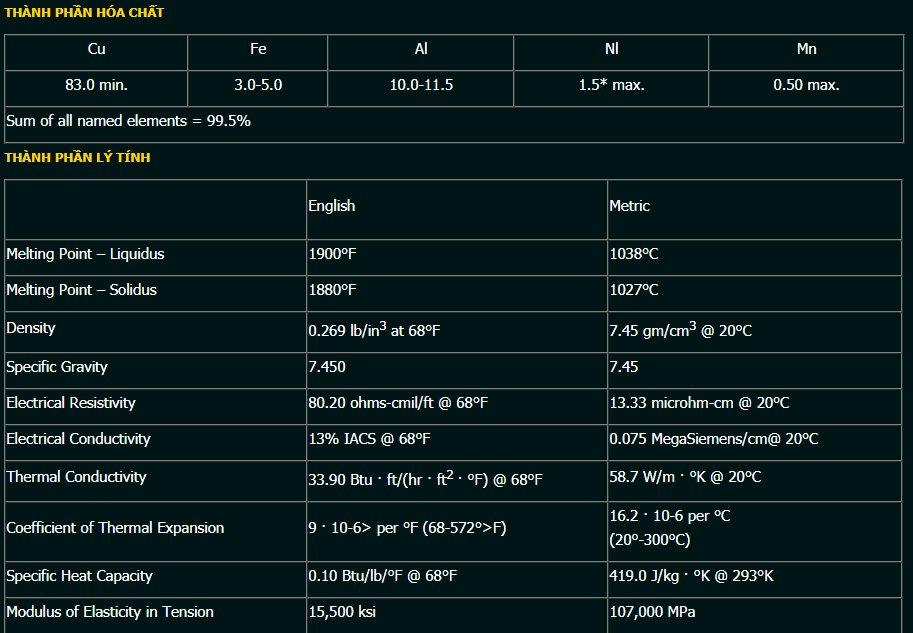Select the 'Metric' column header
The height and width of the screenshot is (633, 913).
[630, 206]
